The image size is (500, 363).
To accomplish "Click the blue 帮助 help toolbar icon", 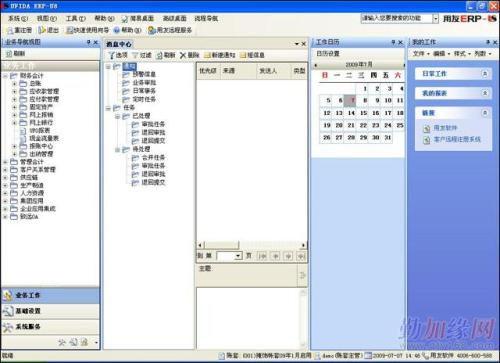I will point(117,30).
